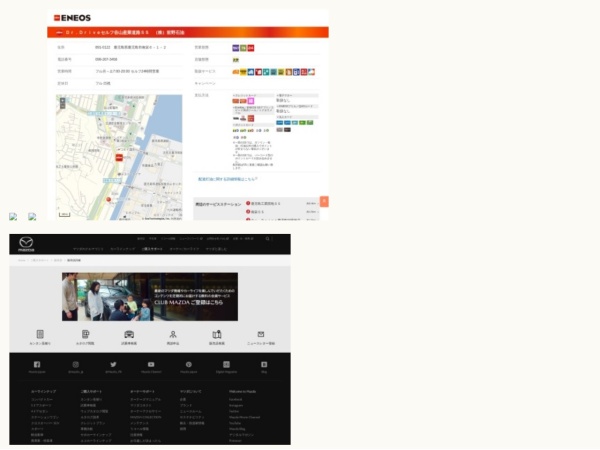
Task: Open the first nearby service station entry
Action: point(266,204)
